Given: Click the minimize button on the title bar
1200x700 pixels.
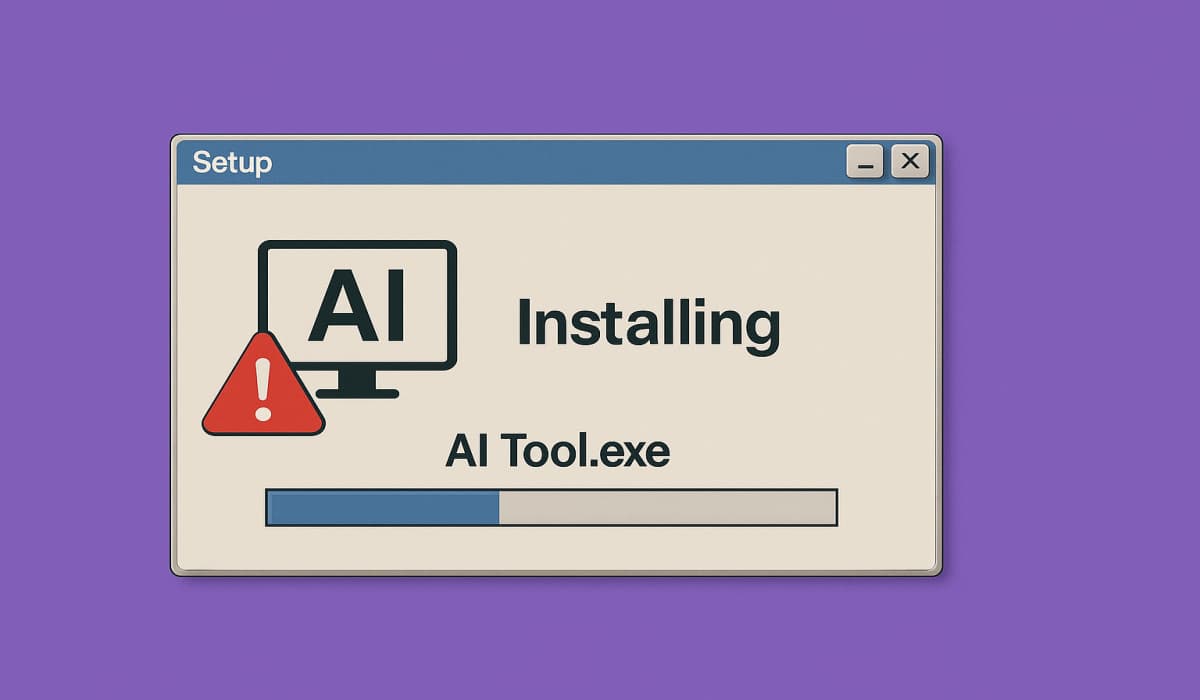Looking at the screenshot, I should 866,161.
